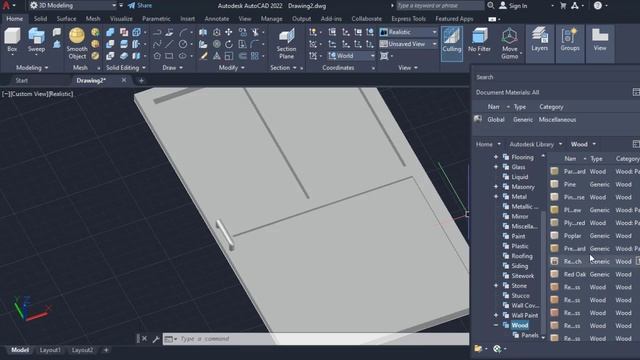Click the materials Search field
The image size is (640, 360).
pyautogui.click(x=555, y=77)
